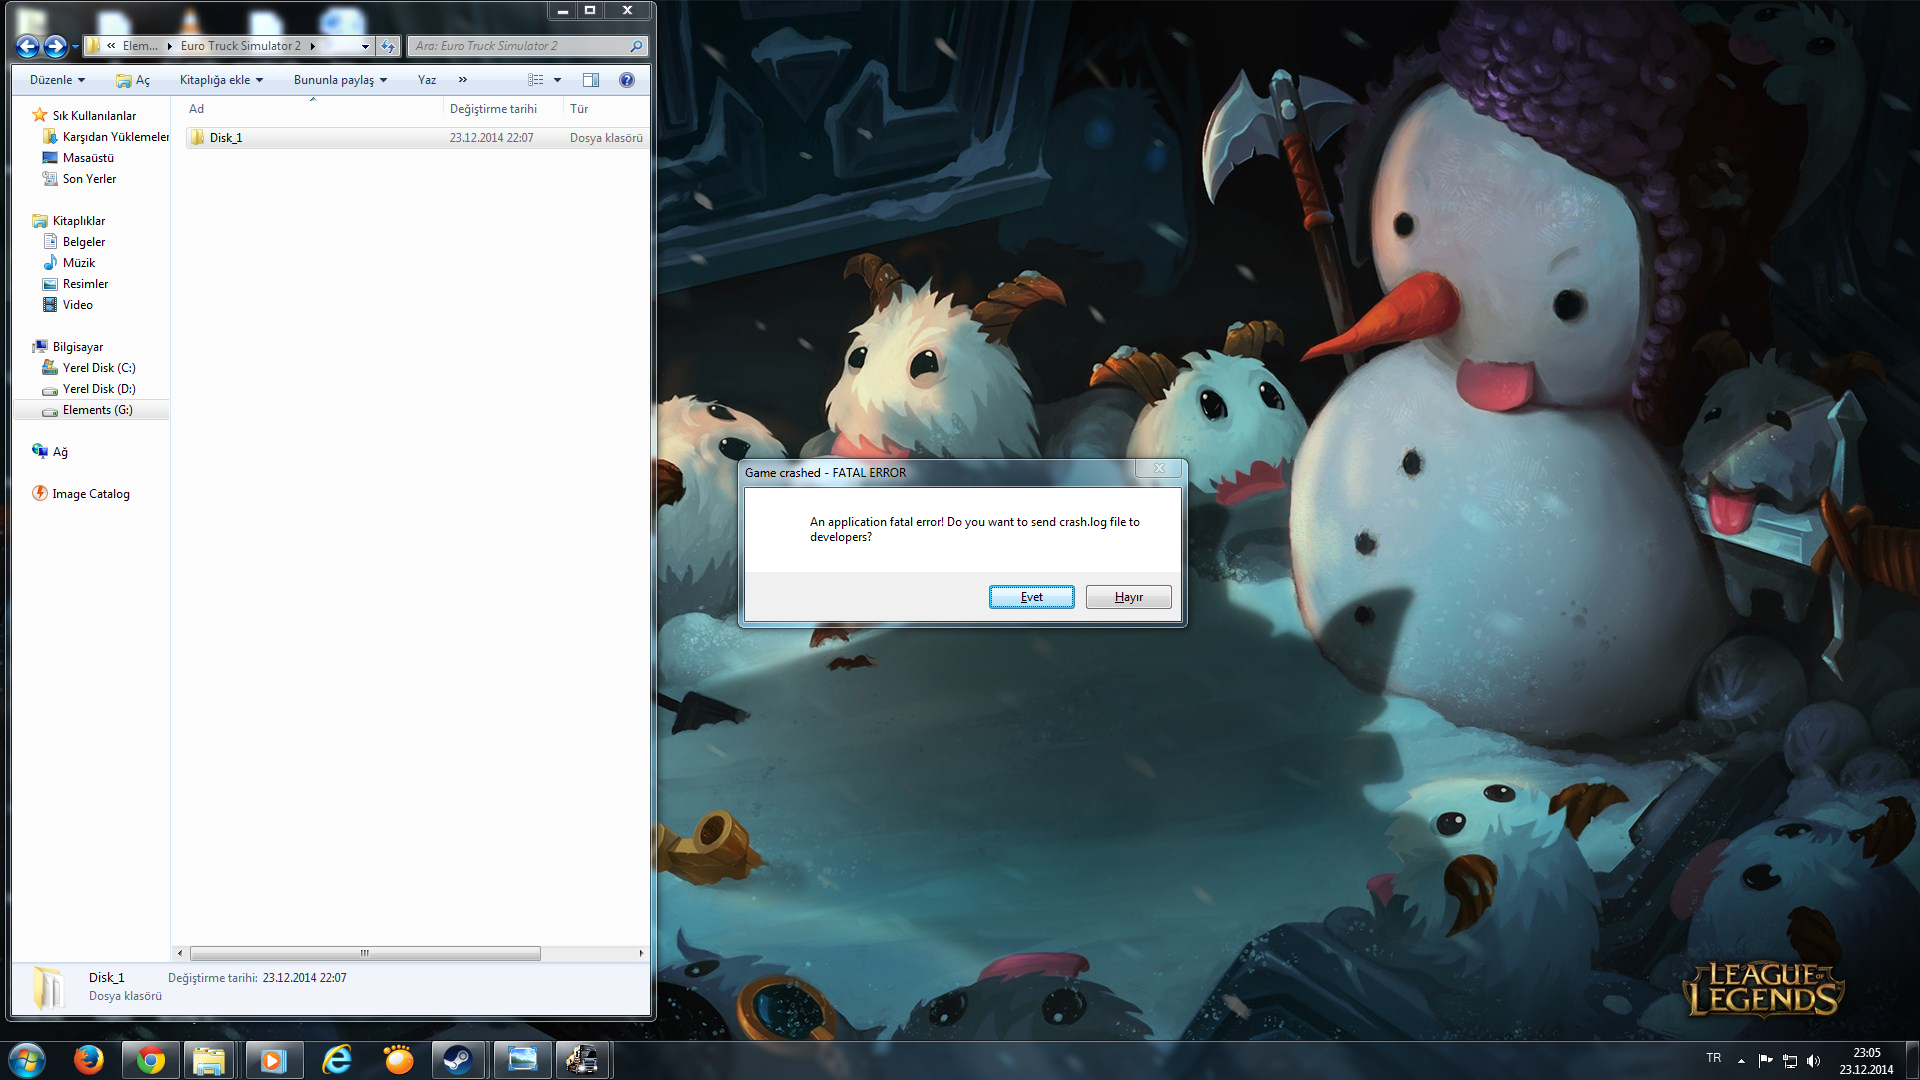Click the Euro Truck Simulator 2 breadcrumb
Screen dimensions: 1920x1080
(240, 46)
